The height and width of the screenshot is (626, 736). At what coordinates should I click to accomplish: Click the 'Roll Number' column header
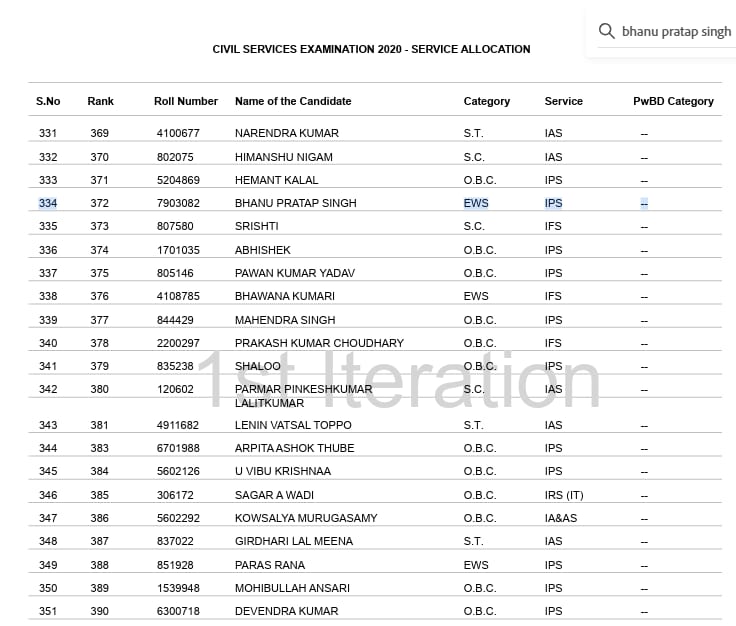tap(186, 101)
